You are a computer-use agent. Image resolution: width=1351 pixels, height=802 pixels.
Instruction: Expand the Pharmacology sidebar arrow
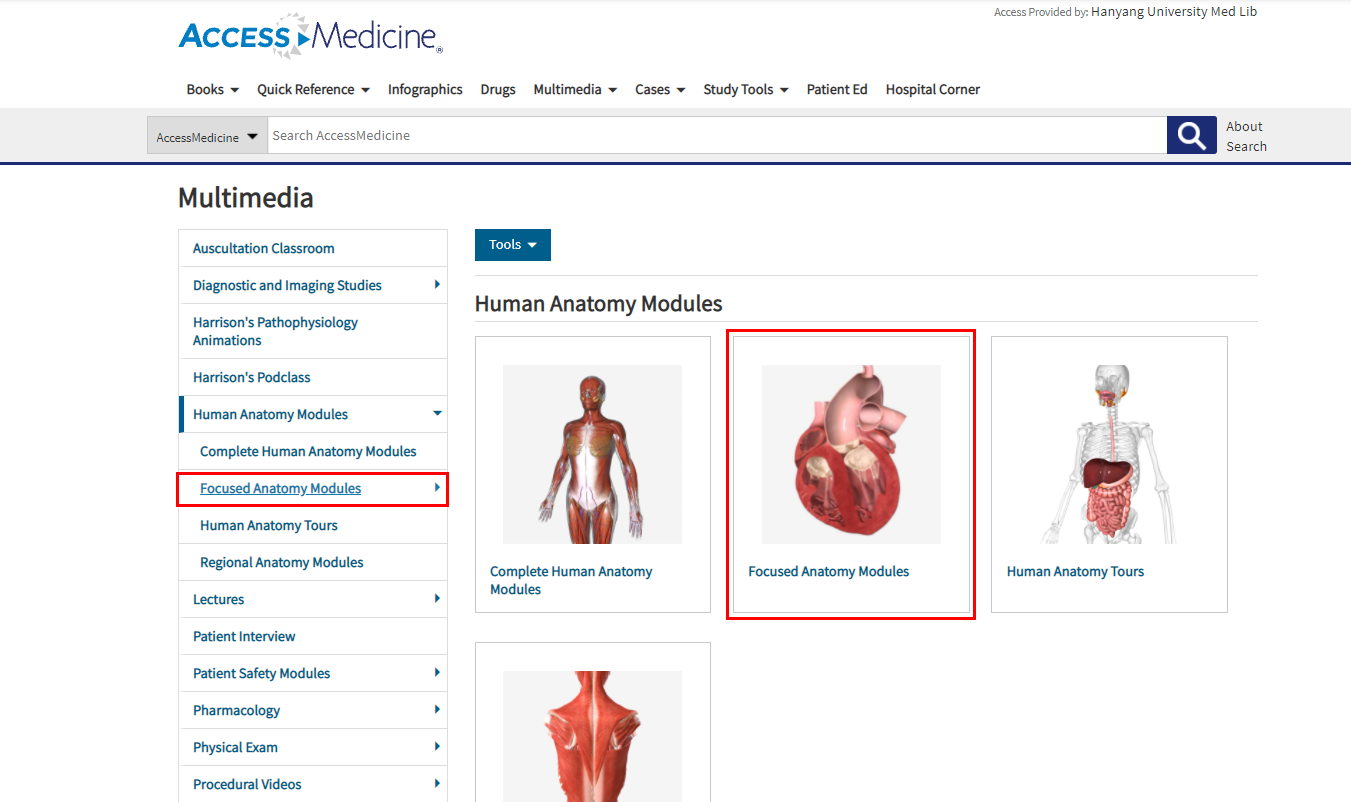437,710
